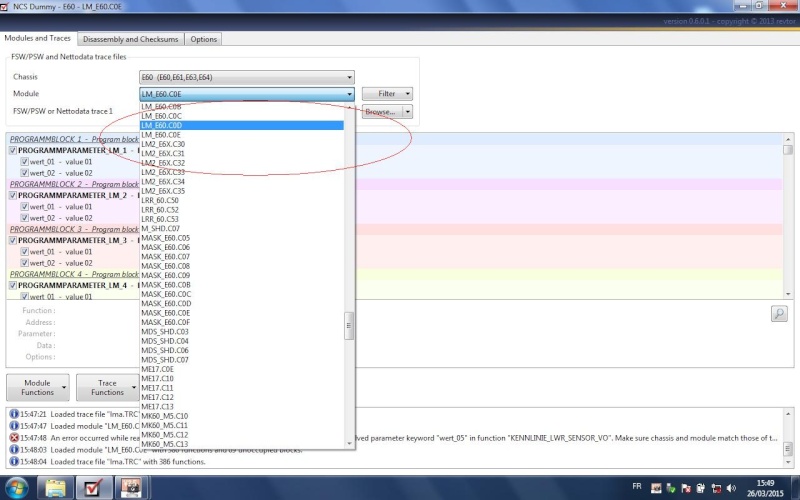Click the NCS Dummy checkmark taskbar icon
This screenshot has width=800, height=500.
tap(93, 488)
